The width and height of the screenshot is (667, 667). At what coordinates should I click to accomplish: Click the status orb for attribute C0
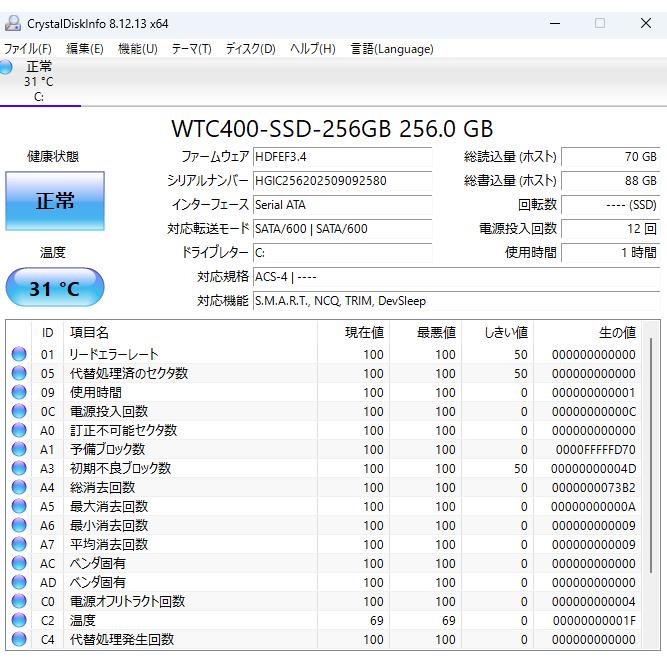(19, 601)
